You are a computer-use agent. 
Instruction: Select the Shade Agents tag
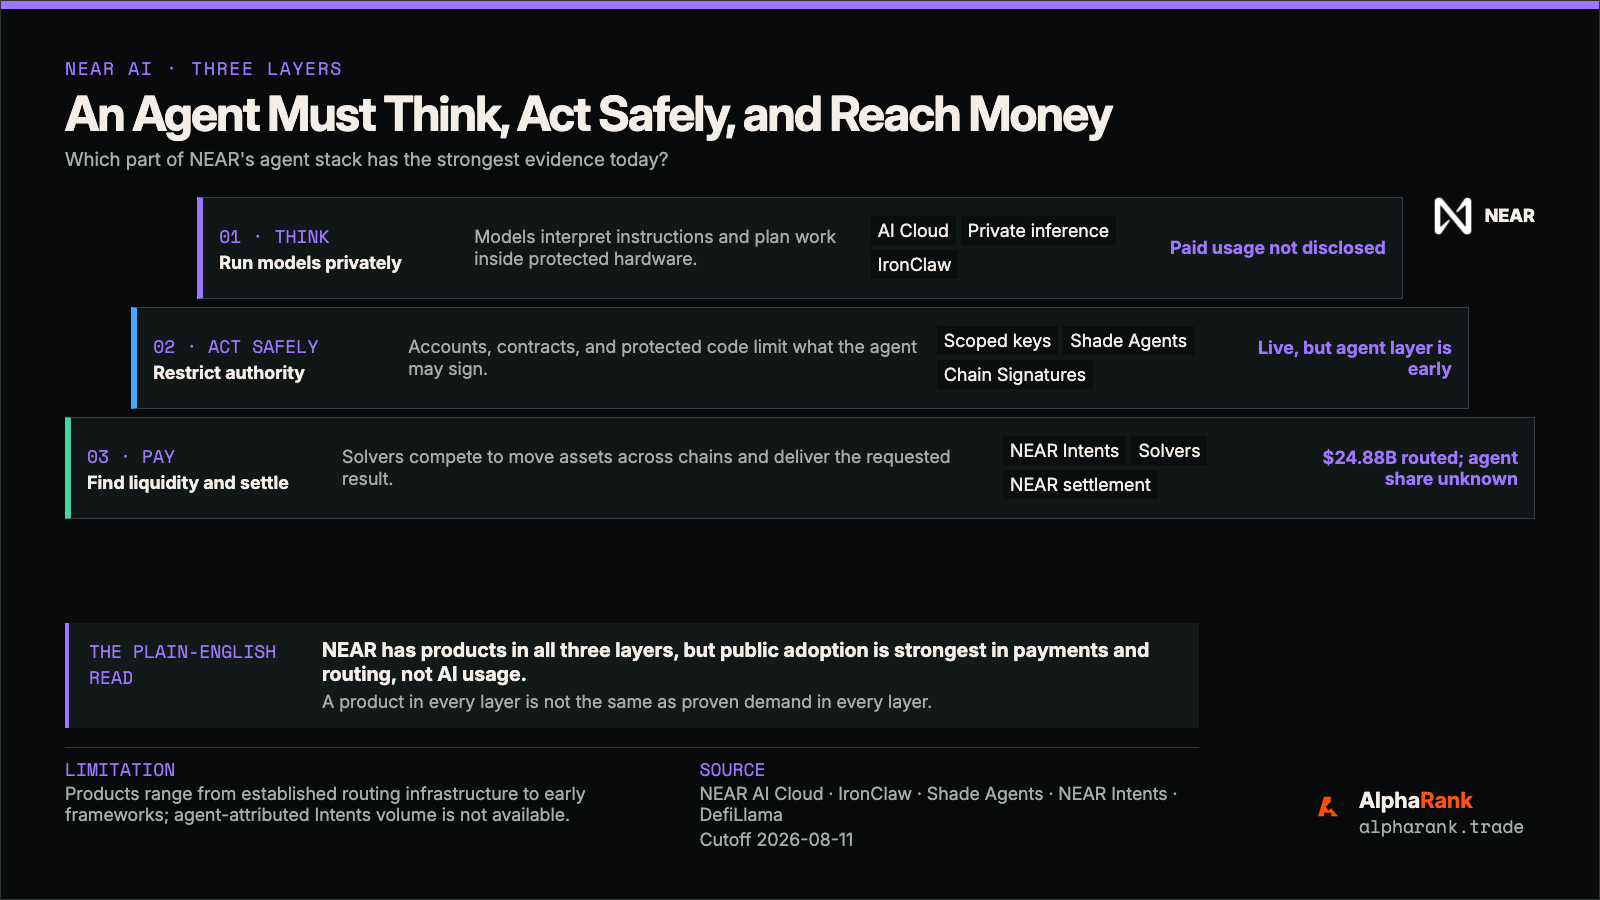1128,341
